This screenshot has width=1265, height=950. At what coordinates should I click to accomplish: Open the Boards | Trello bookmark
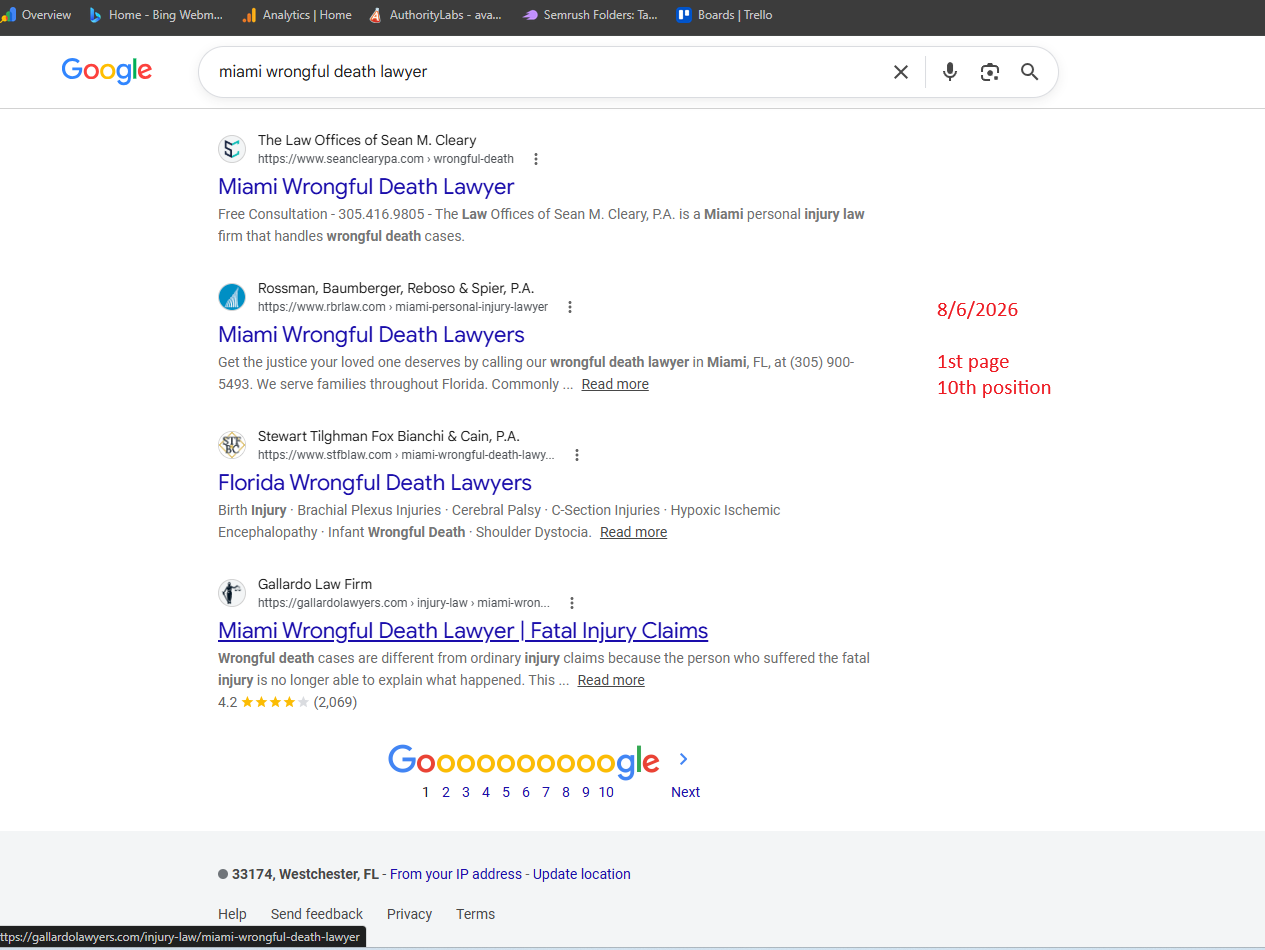(725, 15)
